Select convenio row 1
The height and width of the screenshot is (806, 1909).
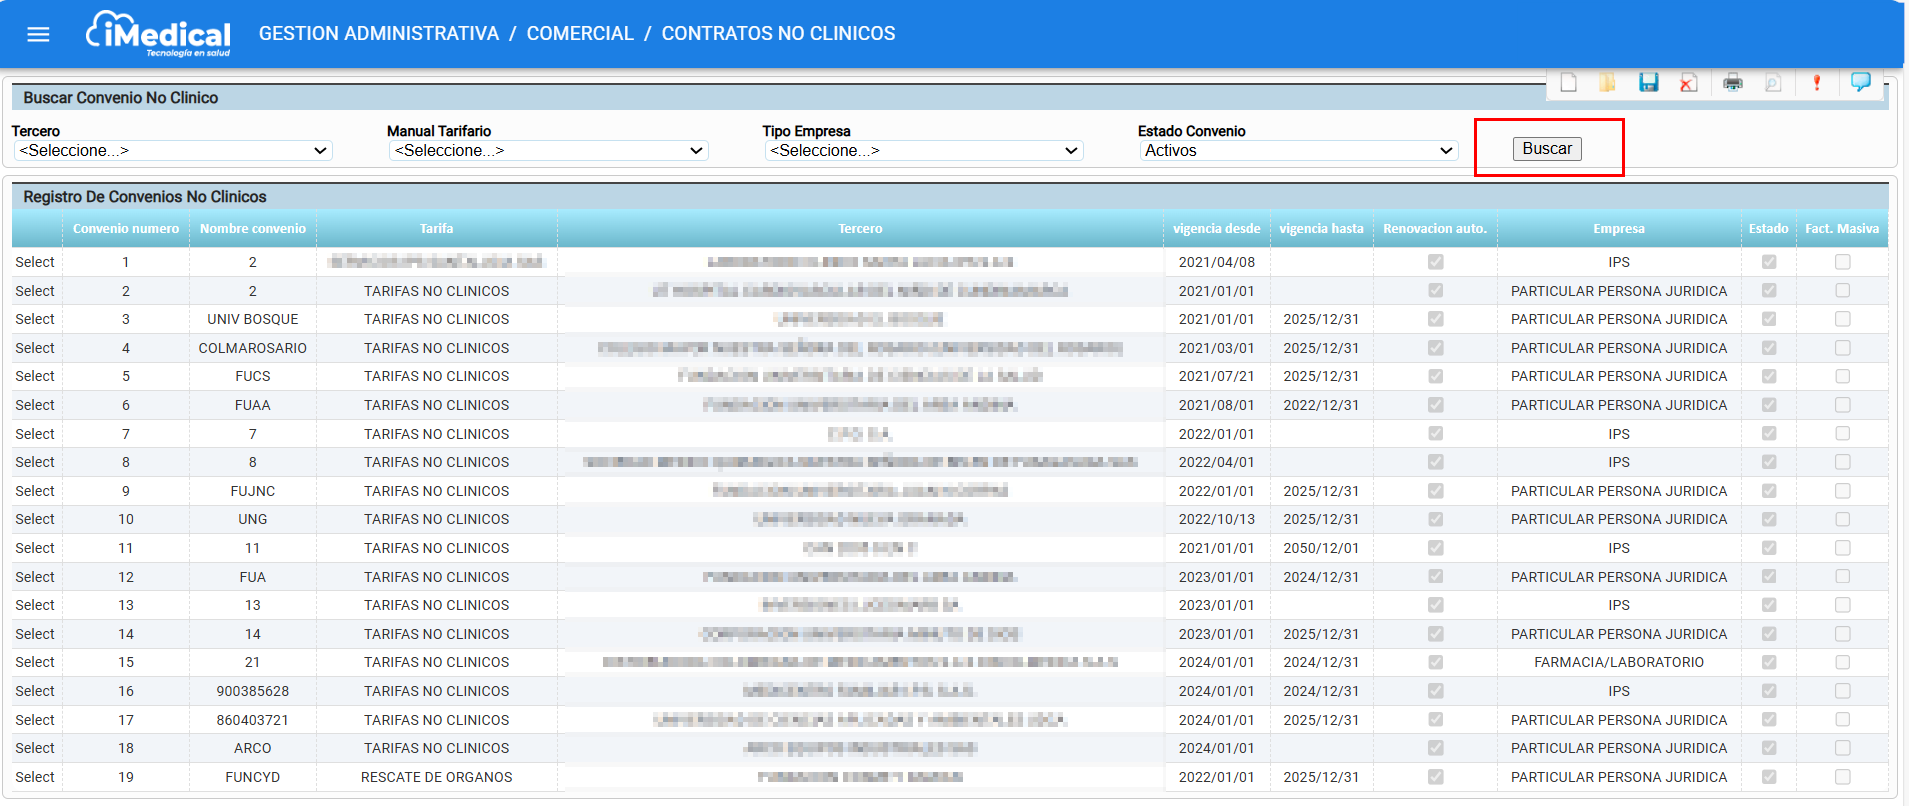pyautogui.click(x=35, y=262)
